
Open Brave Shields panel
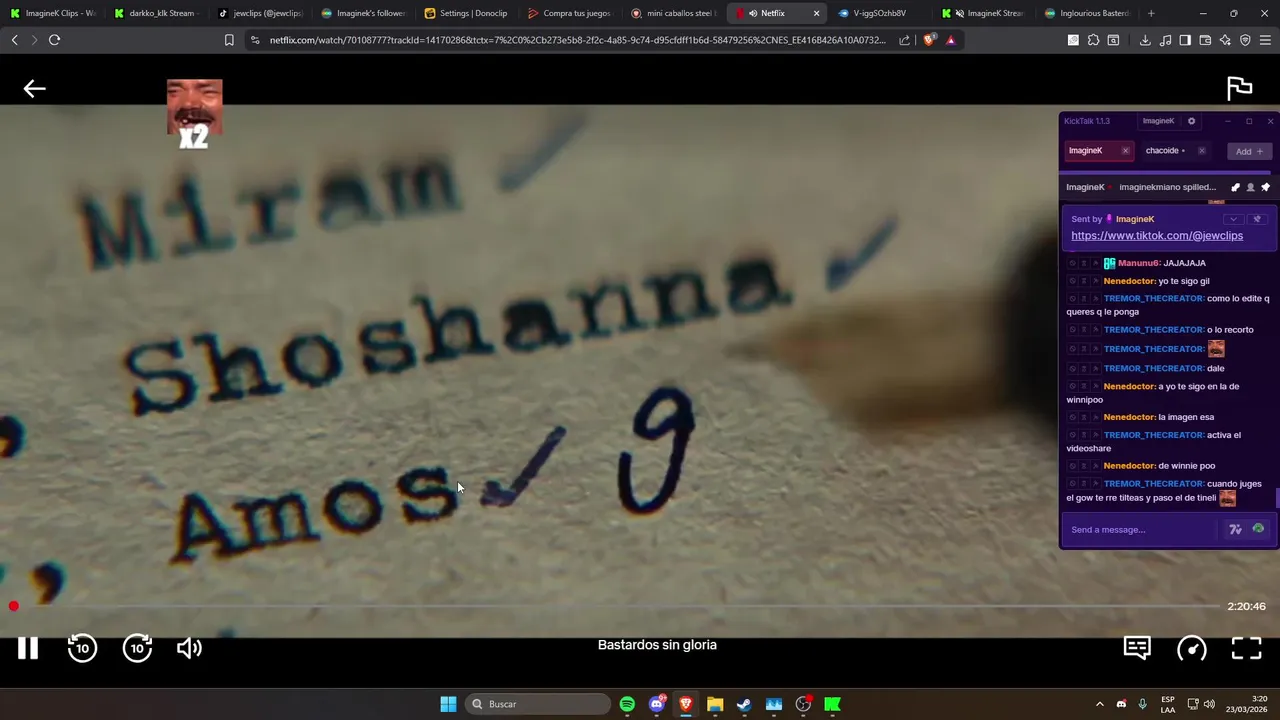930,40
